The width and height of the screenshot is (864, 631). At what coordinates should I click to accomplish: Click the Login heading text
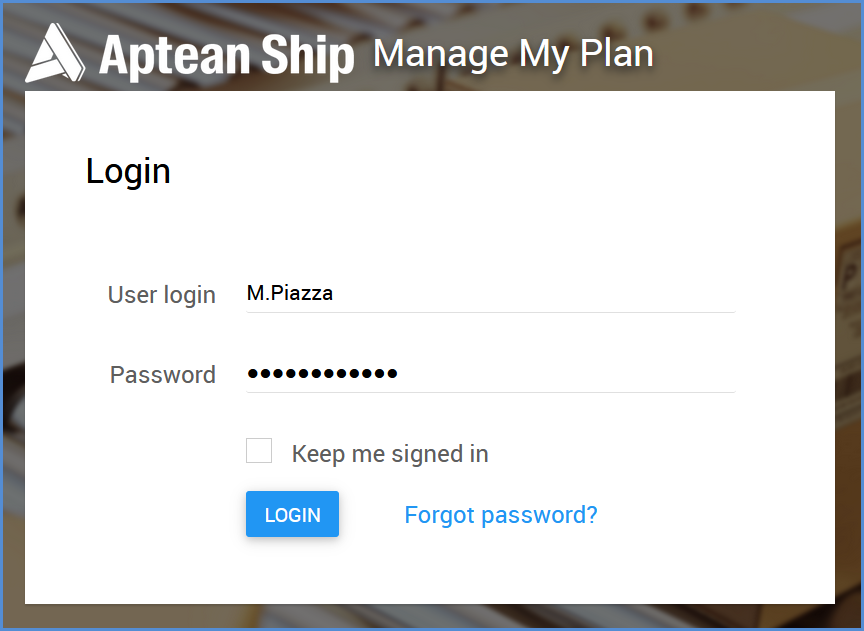[128, 171]
